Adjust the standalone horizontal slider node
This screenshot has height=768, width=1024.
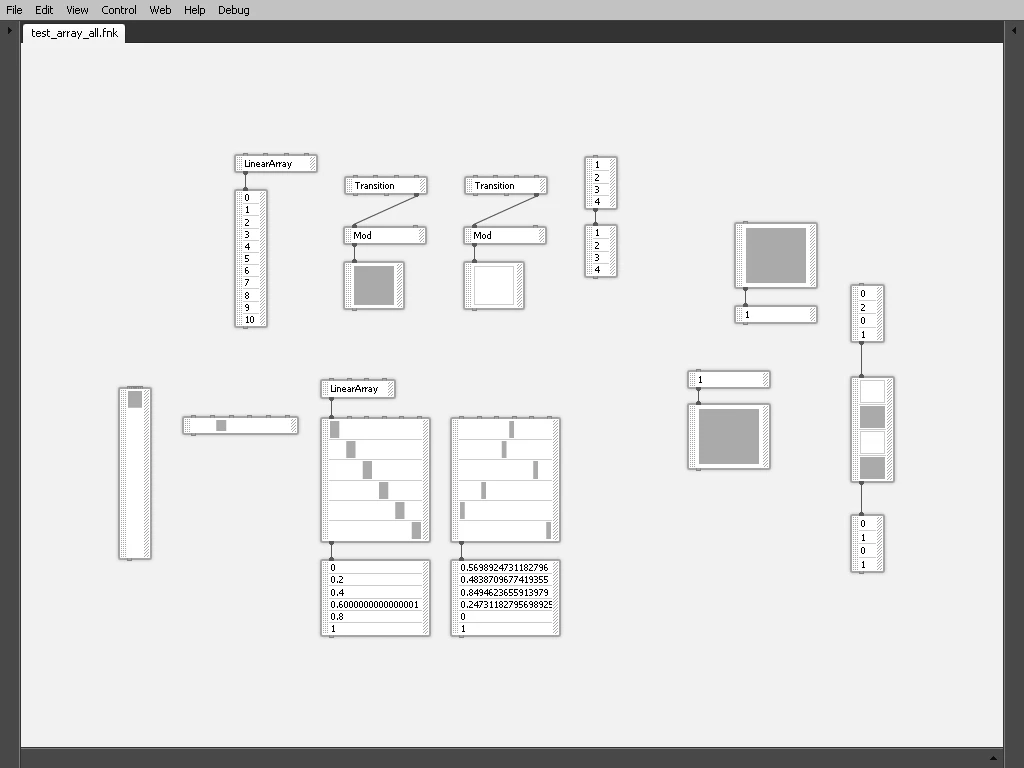tap(240, 425)
